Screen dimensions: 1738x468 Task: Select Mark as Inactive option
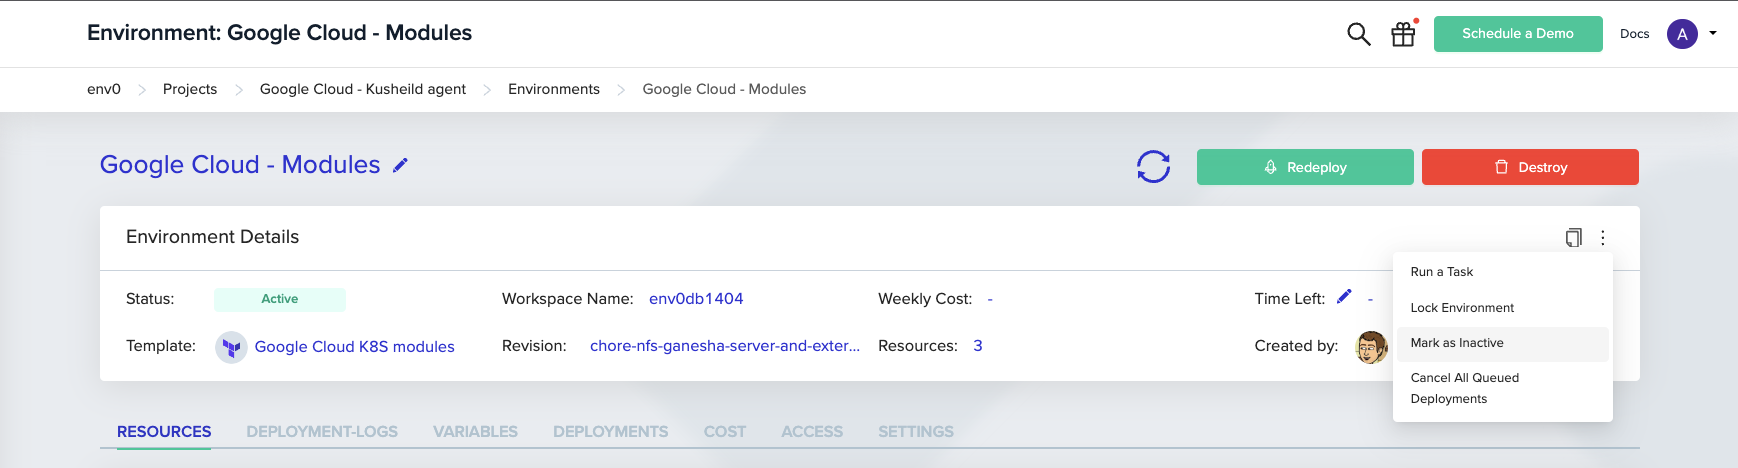1502,343
